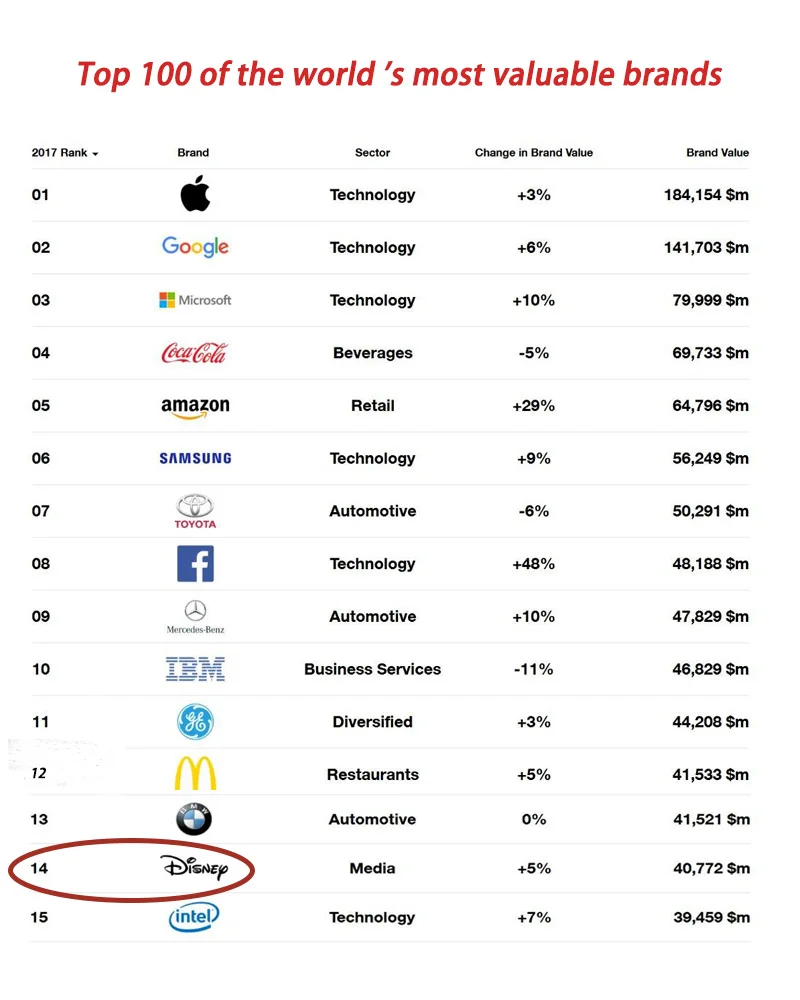Click the Sector column header
Screen dimensions: 800x1000
click(373, 152)
